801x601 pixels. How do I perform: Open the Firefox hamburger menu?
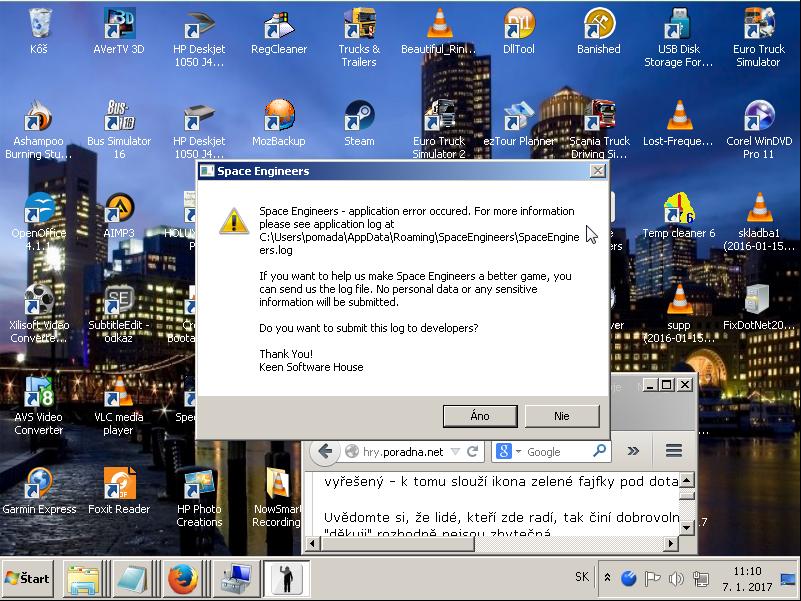tap(674, 451)
